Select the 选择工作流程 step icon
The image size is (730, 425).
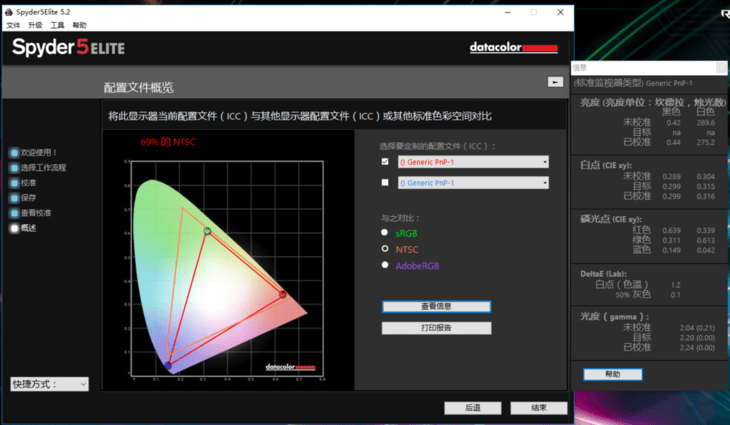pos(14,168)
